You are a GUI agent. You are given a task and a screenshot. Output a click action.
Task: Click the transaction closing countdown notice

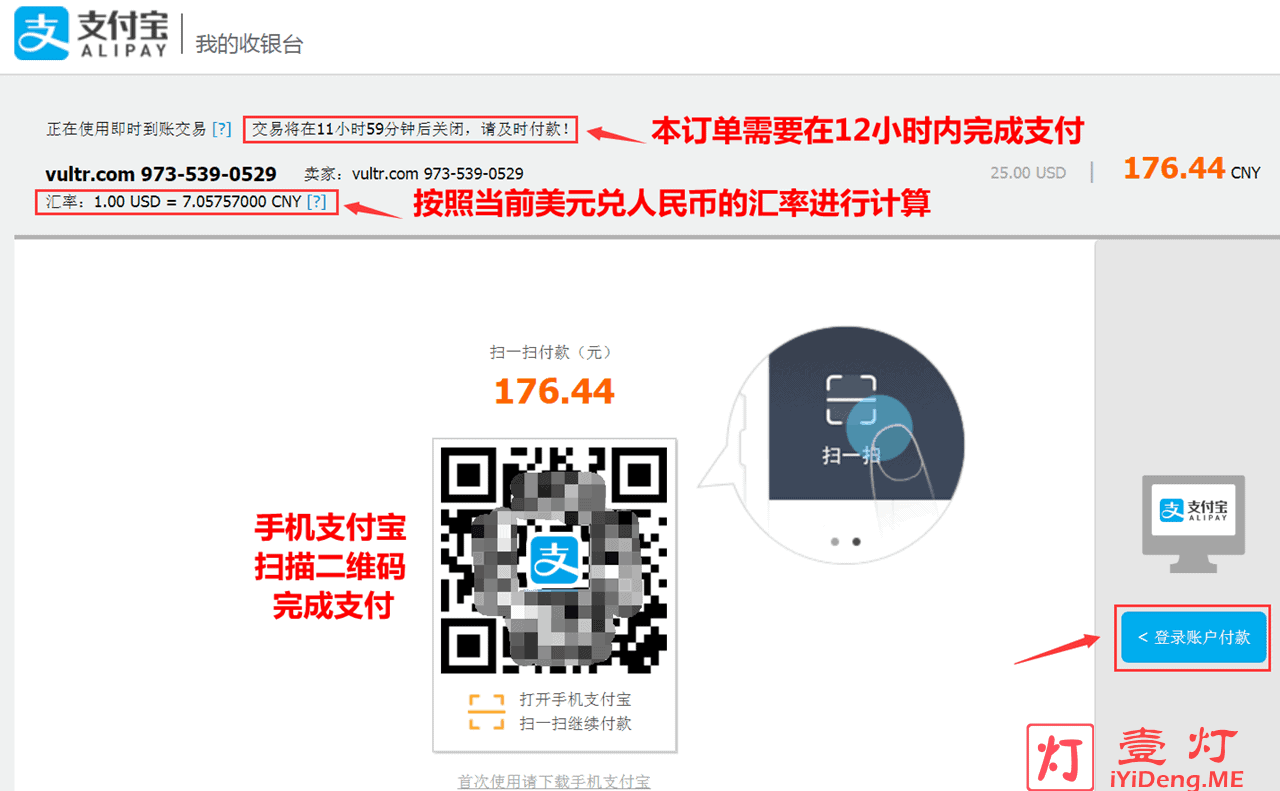pyautogui.click(x=411, y=128)
